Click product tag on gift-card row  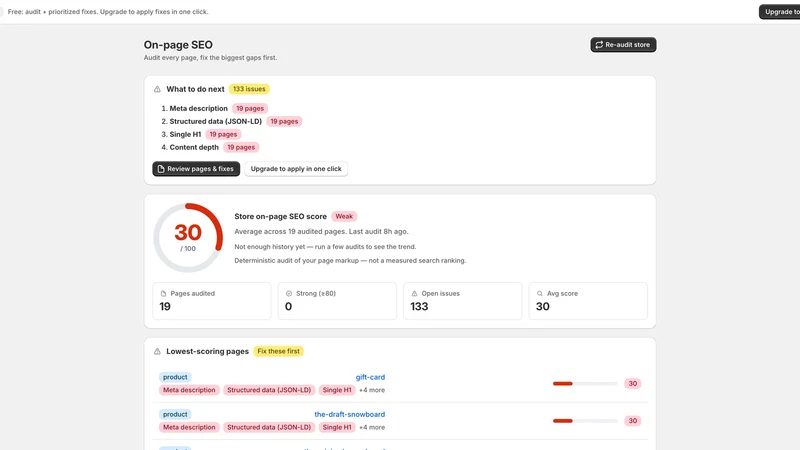click(175, 377)
